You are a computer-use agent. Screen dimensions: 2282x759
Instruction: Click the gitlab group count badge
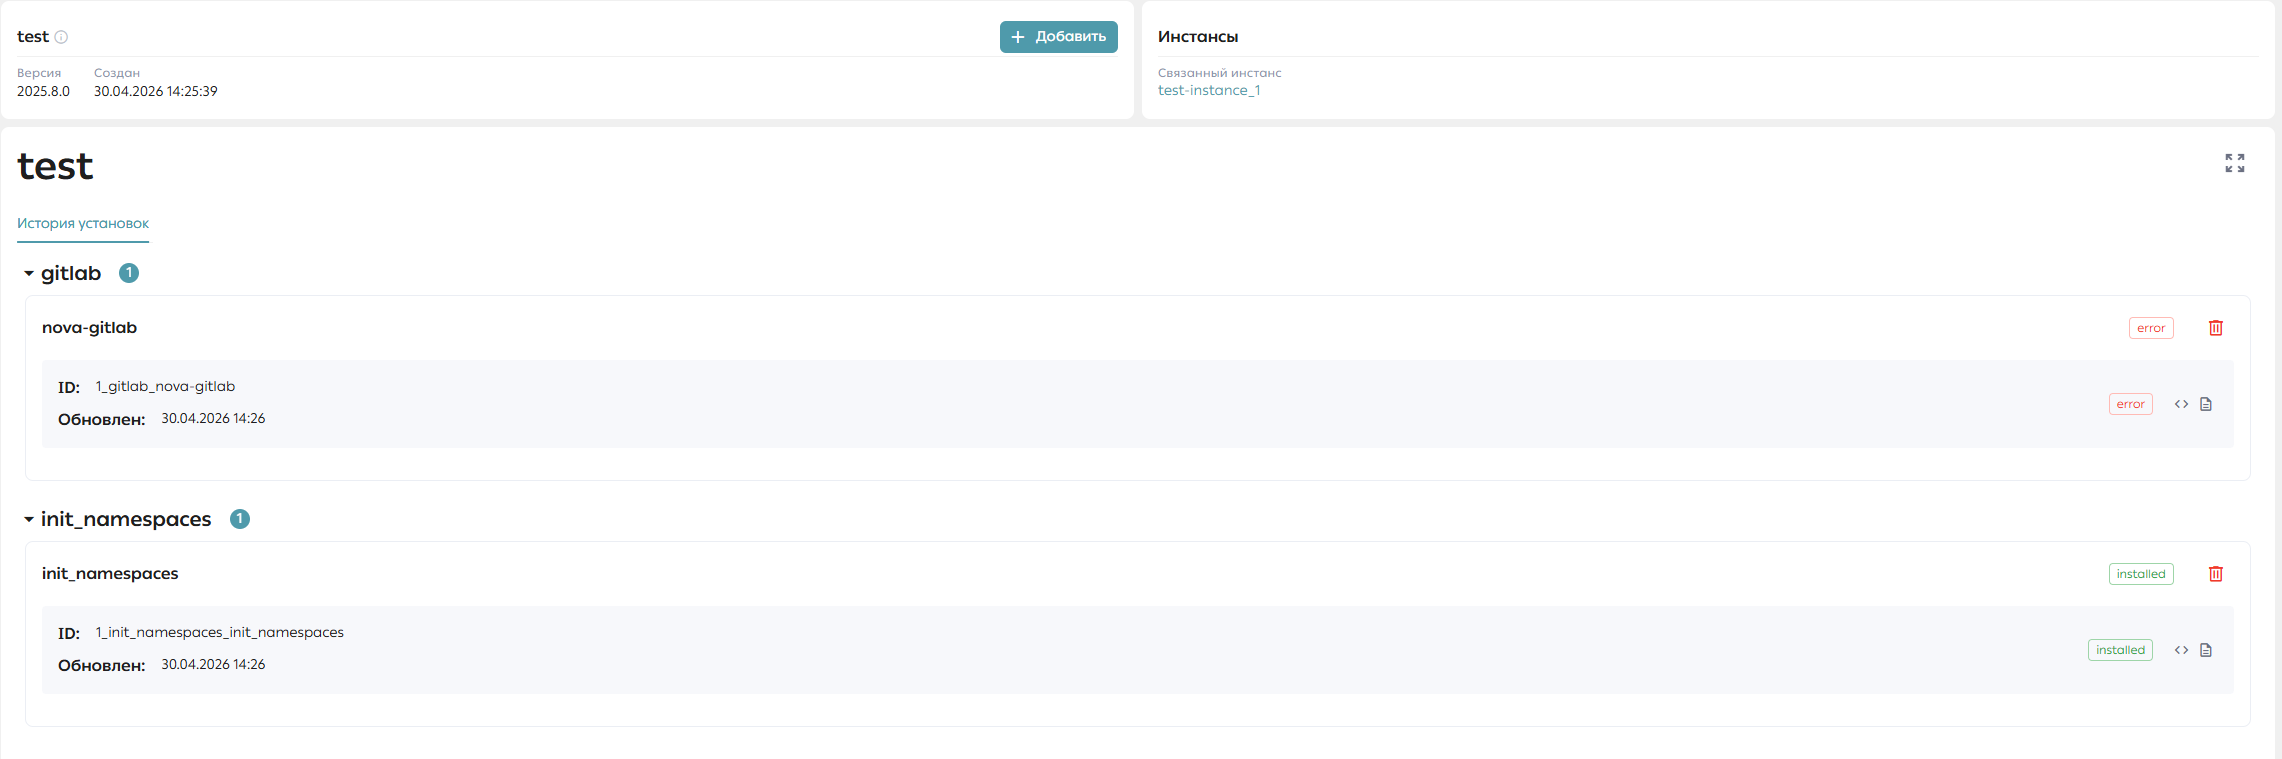pyautogui.click(x=129, y=273)
